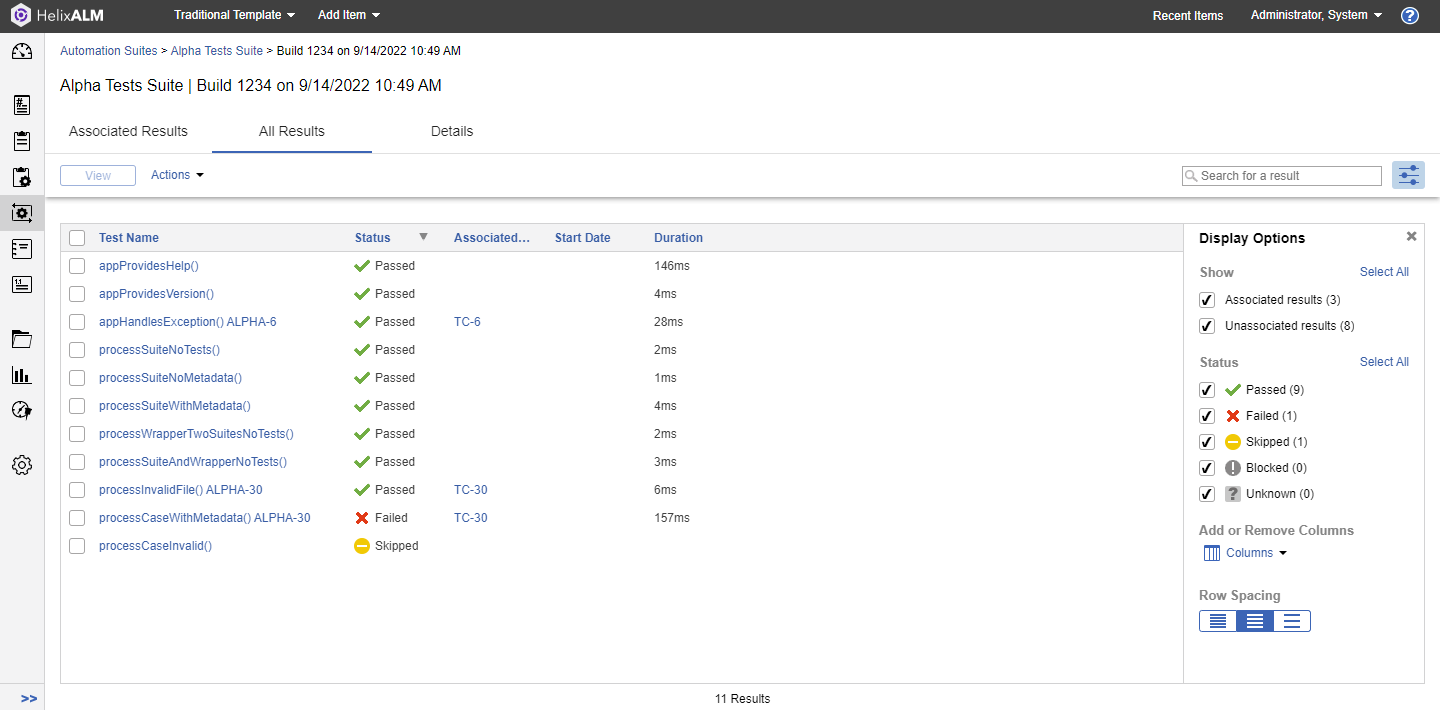1440x710 pixels.
Task: Expand the left sidebar with double arrows
Action: tap(29, 698)
